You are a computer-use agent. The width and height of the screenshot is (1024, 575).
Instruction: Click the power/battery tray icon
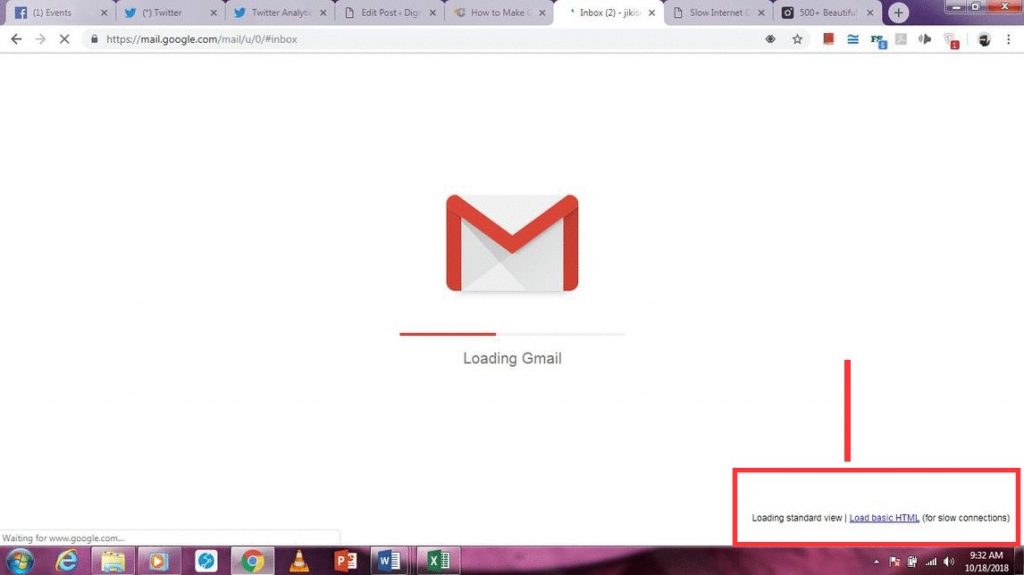(x=912, y=562)
